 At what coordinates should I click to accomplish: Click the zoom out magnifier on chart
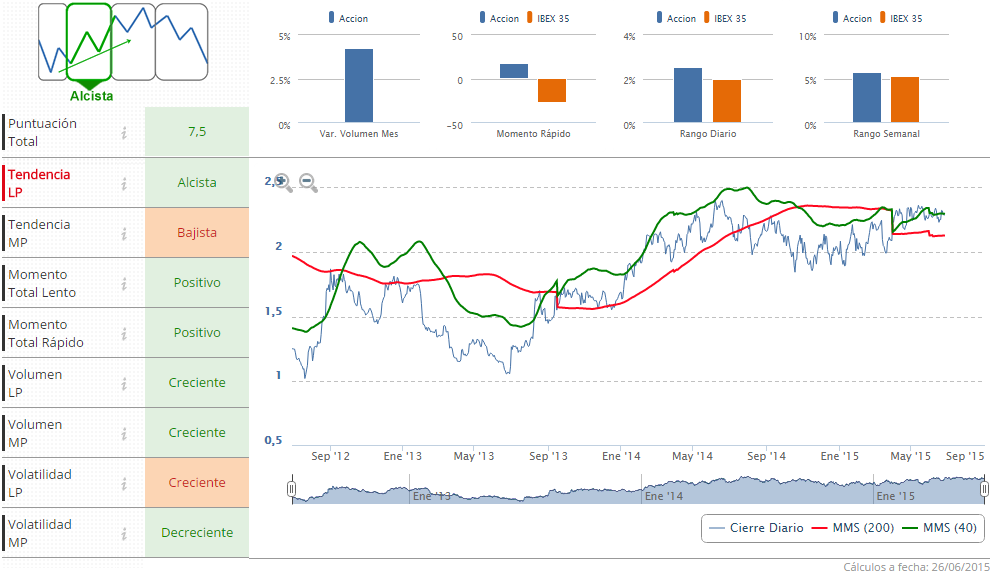[x=308, y=182]
